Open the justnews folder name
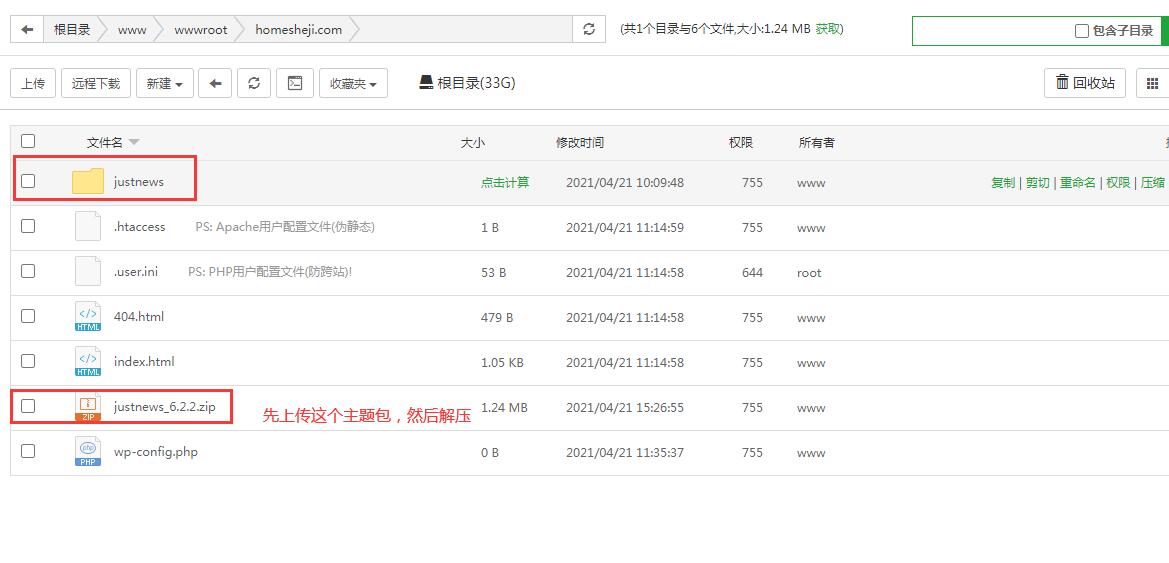This screenshot has height=563, width=1169. tap(139, 181)
